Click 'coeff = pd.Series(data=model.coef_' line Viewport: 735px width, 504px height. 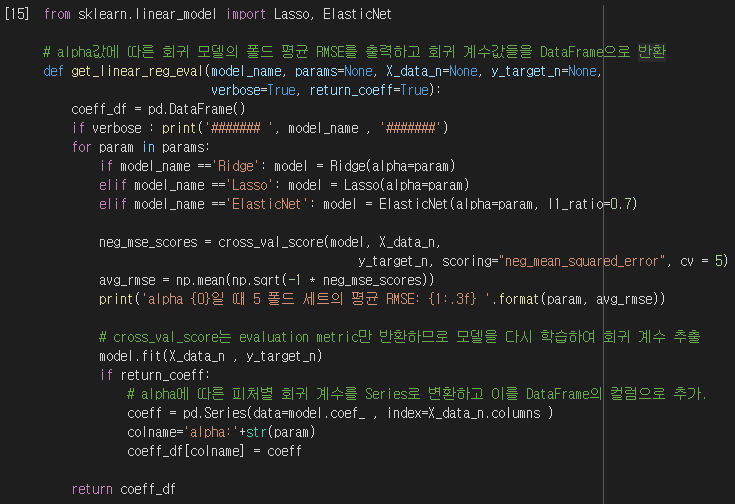(x=340, y=413)
